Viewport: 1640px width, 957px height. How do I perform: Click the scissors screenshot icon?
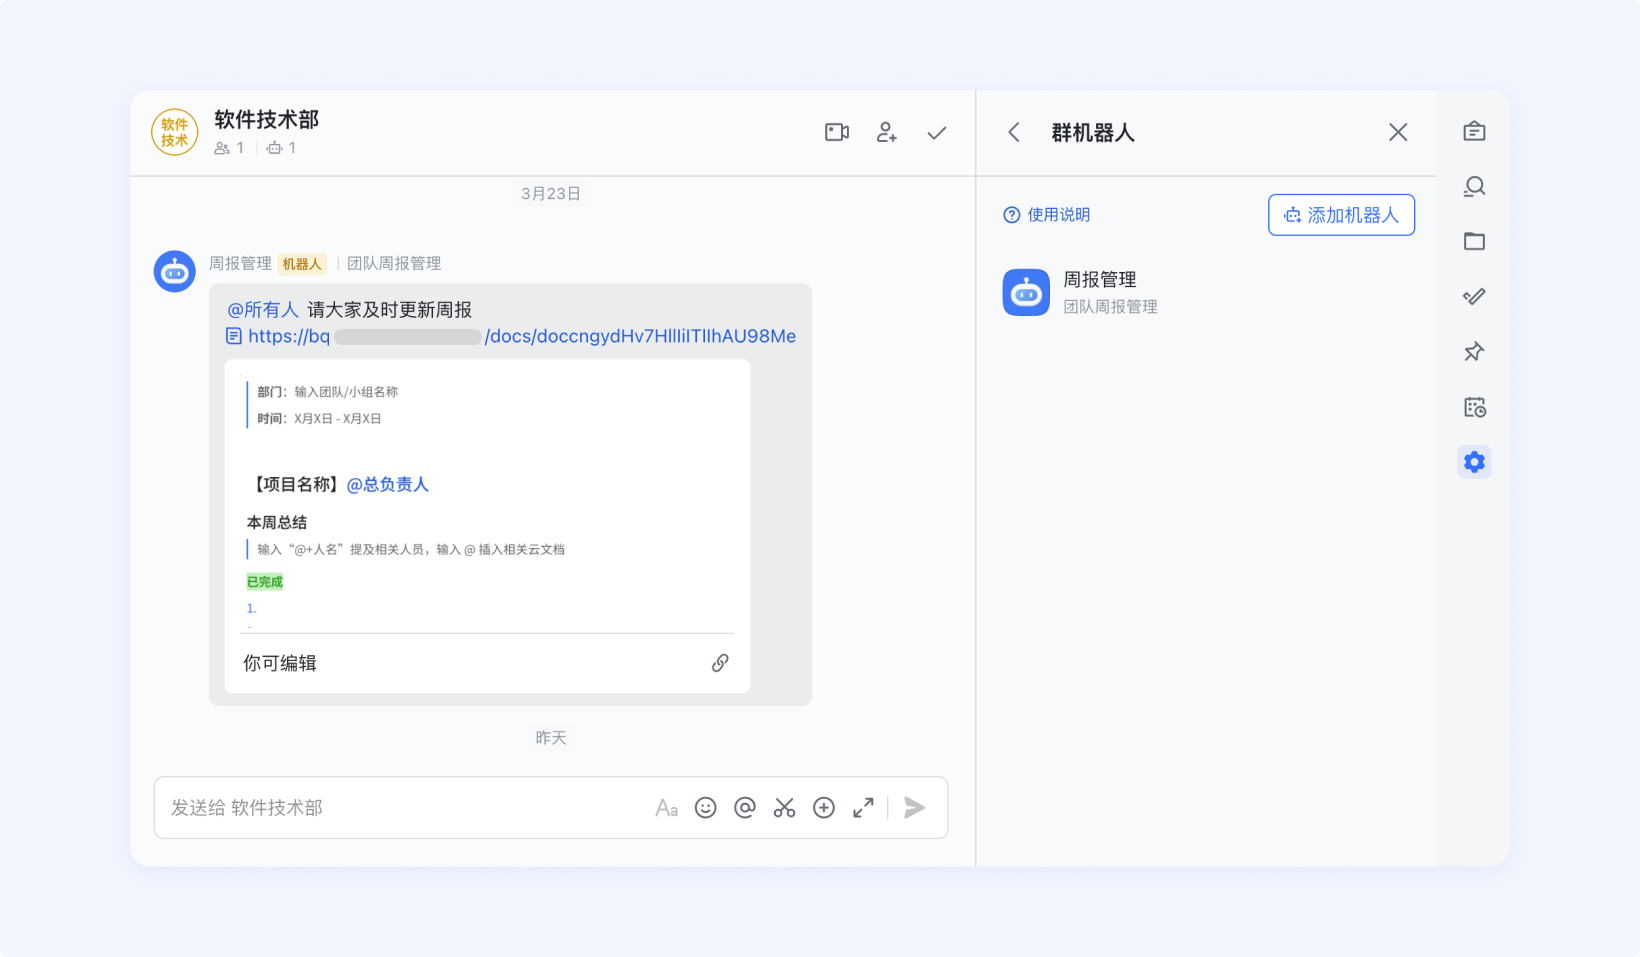784,807
